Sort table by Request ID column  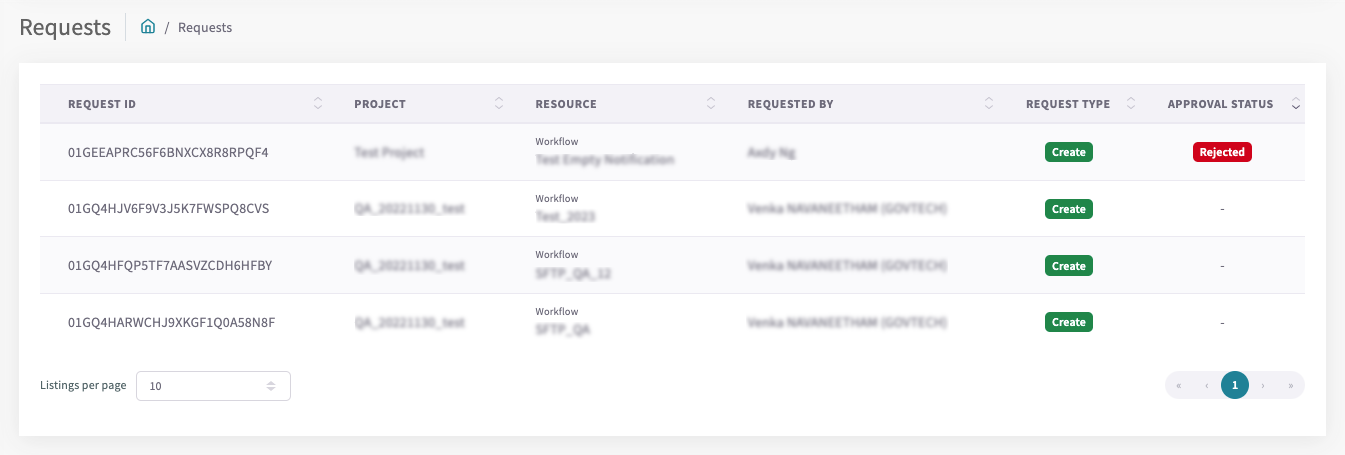[318, 104]
